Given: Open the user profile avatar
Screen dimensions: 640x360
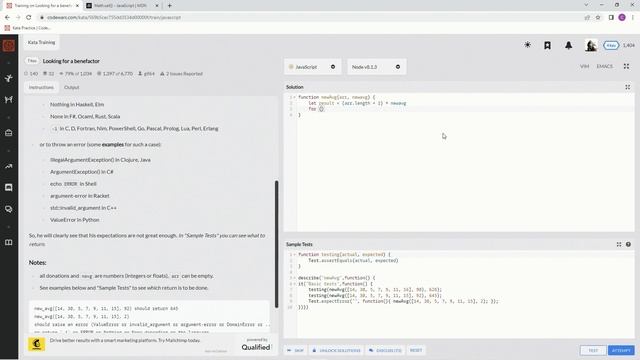Looking at the screenshot, I should [591, 45].
